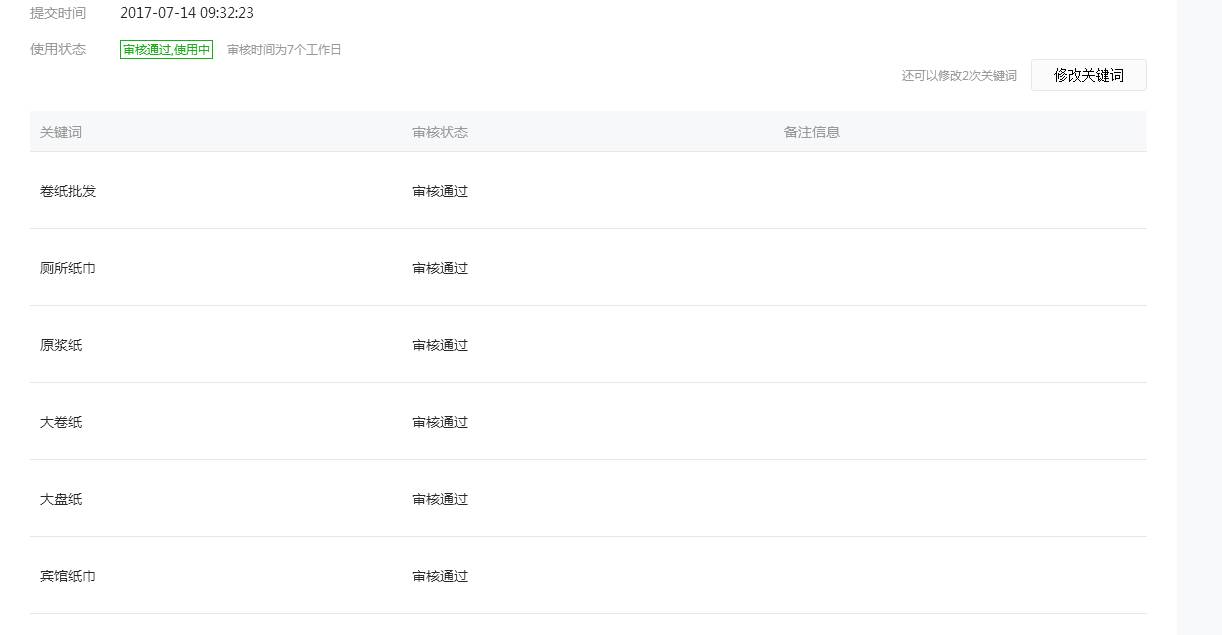Select the 审核通过 status beside 宾馆纸巾
This screenshot has width=1222, height=635.
point(440,576)
